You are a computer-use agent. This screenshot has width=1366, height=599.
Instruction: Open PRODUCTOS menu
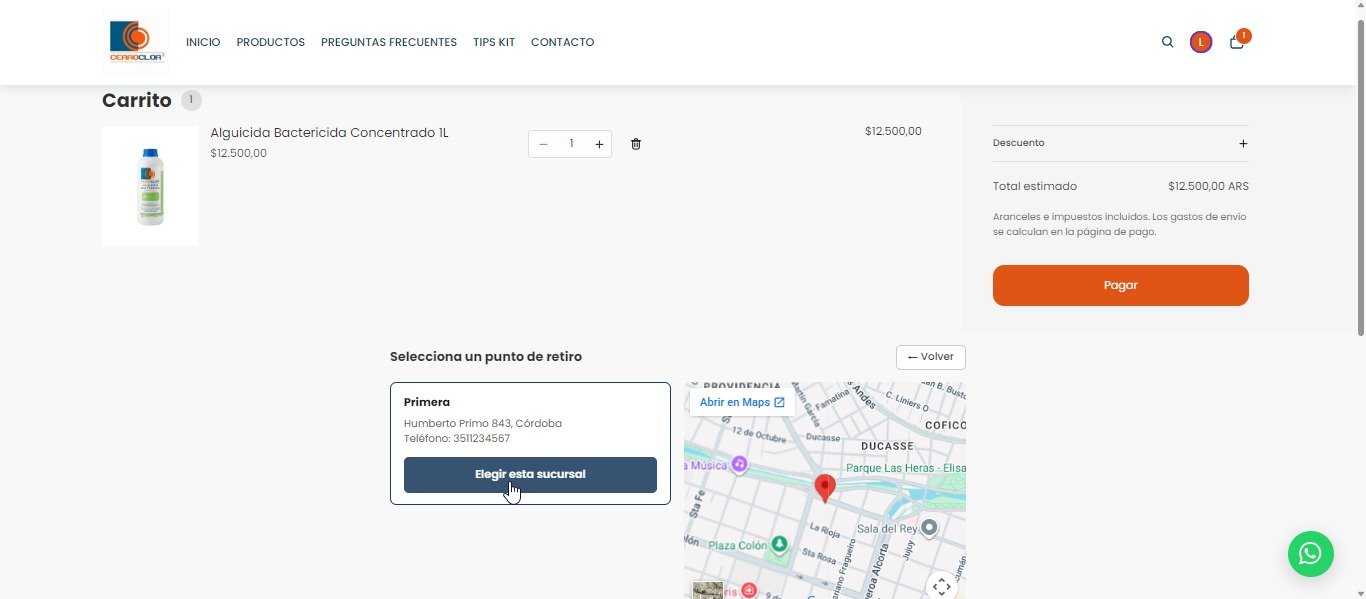click(x=270, y=42)
